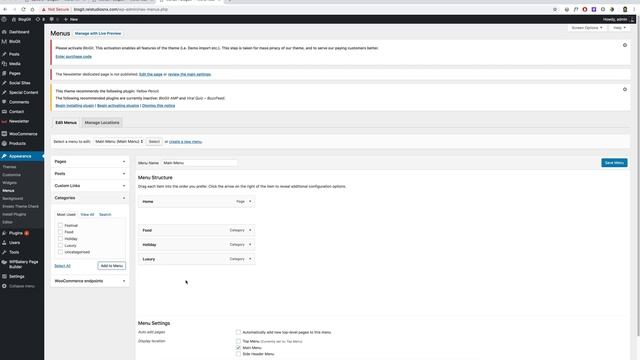Open the BlogXR theme menu icon

(x=4, y=41)
